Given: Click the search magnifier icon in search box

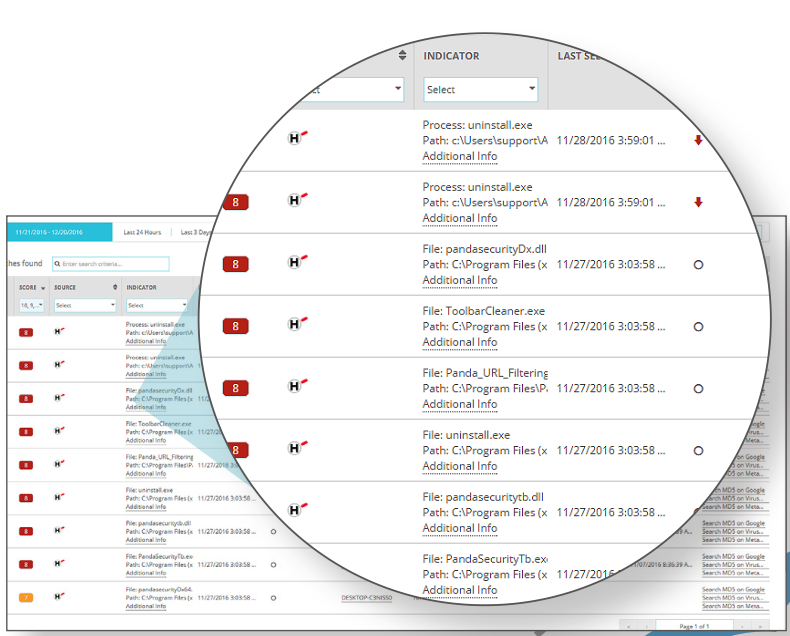Looking at the screenshot, I should coord(57,264).
